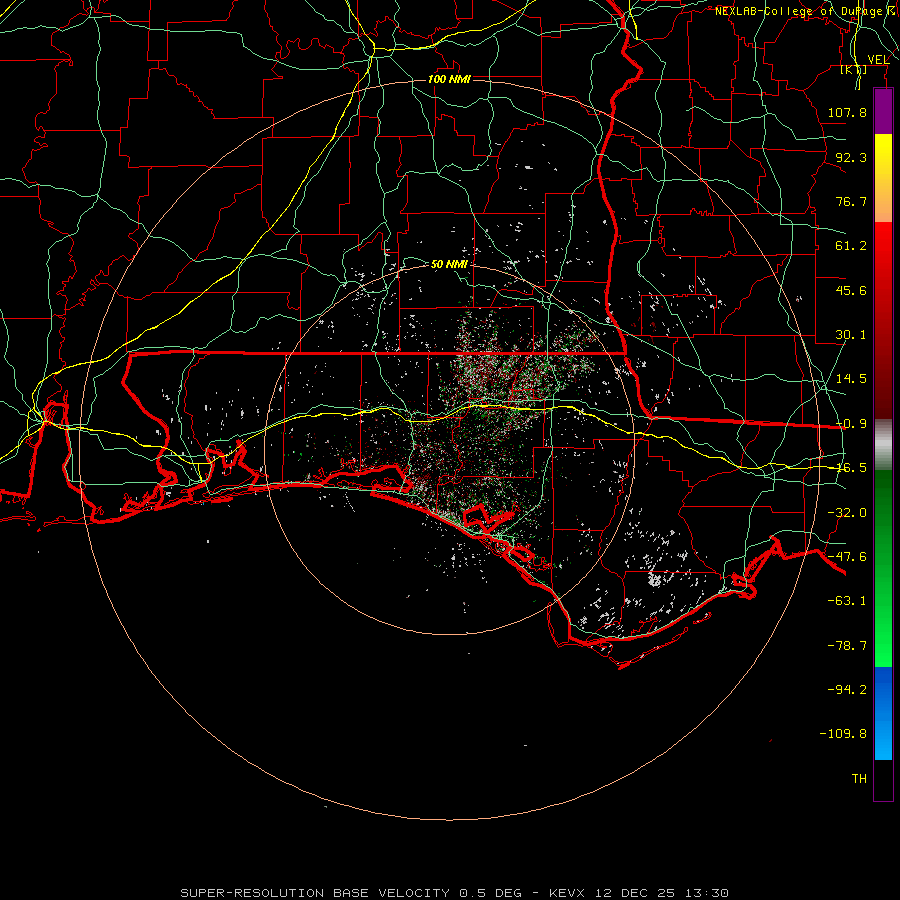
Task: Click the NEXLAB-College of DuPage credit text
Action: (806, 11)
